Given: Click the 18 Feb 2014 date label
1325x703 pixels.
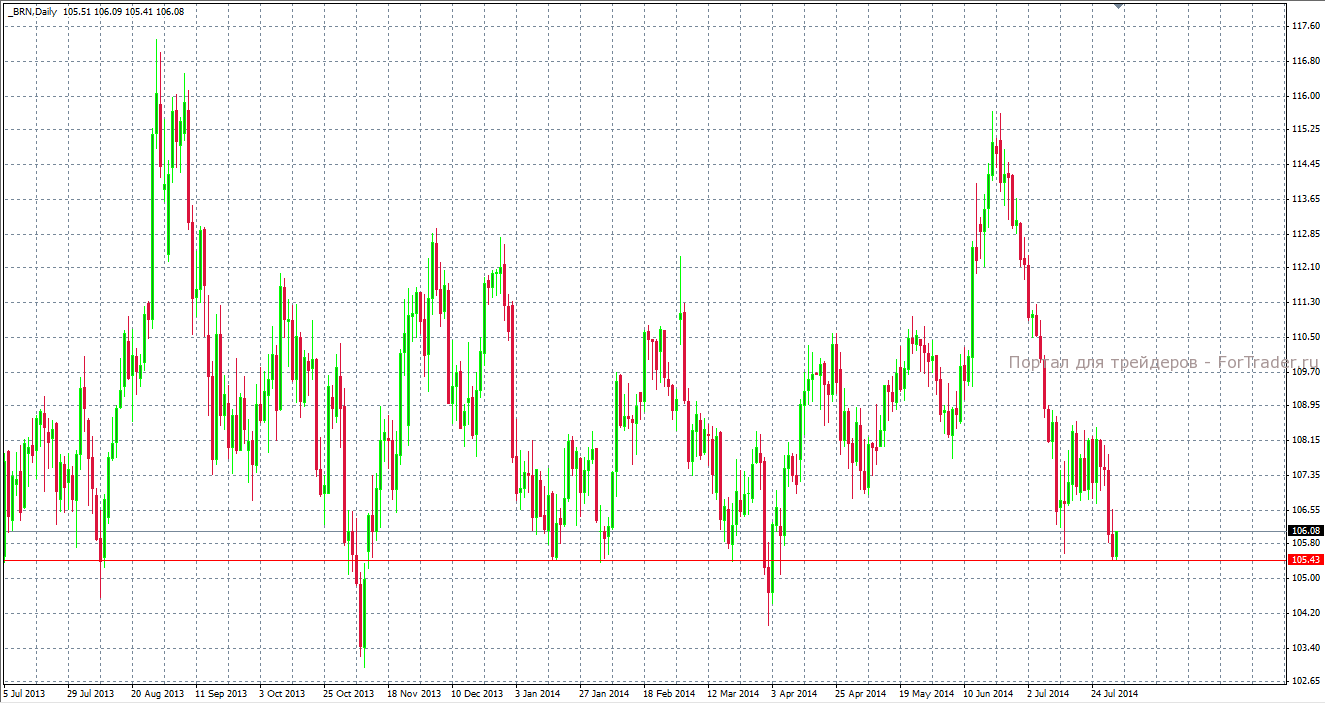Looking at the screenshot, I should [669, 693].
